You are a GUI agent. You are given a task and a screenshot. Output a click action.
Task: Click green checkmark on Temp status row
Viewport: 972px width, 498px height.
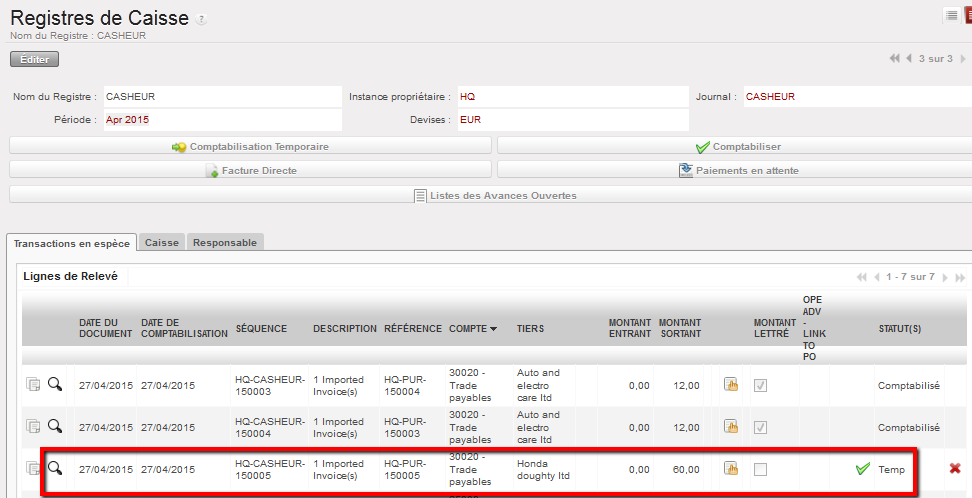click(863, 469)
